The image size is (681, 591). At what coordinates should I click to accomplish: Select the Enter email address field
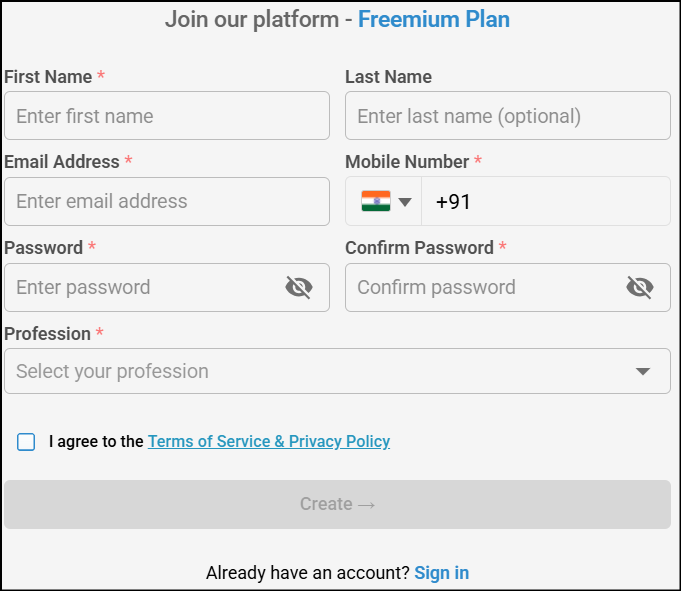pyautogui.click(x=167, y=201)
